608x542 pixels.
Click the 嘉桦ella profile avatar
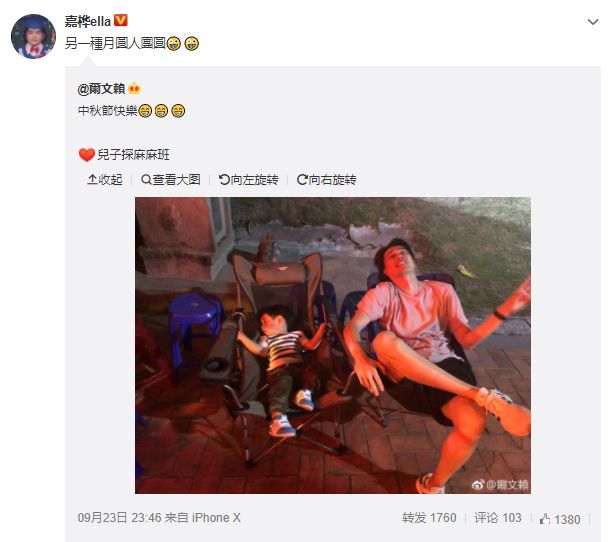coord(33,36)
